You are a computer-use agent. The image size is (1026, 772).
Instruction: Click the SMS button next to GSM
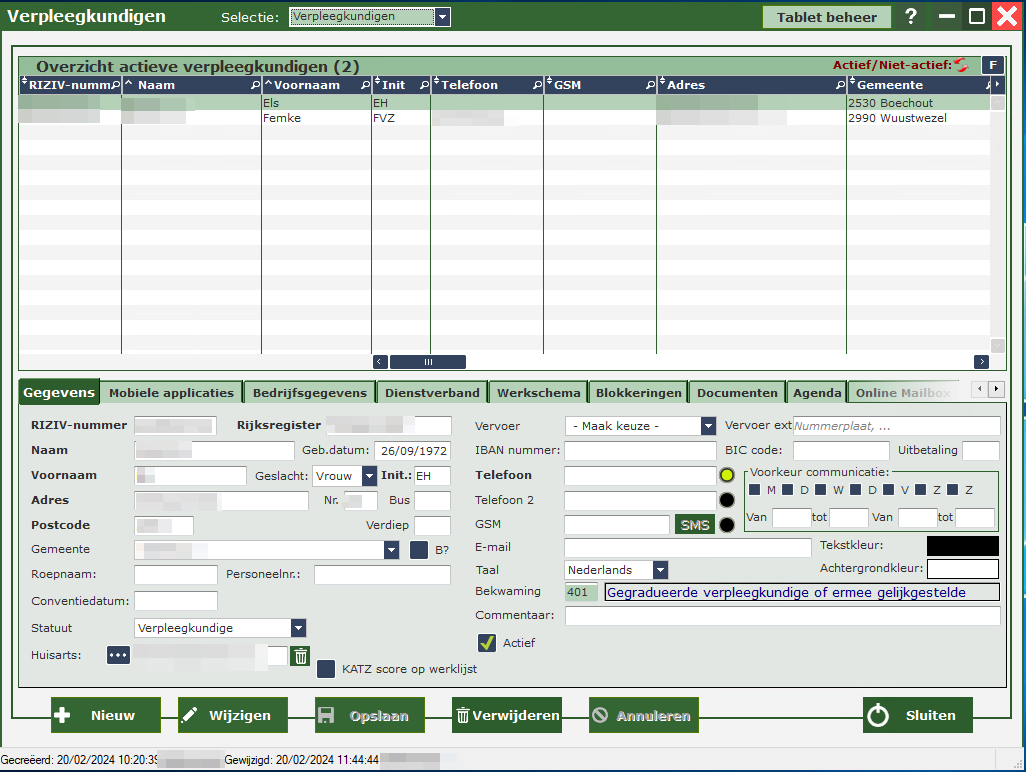point(694,525)
